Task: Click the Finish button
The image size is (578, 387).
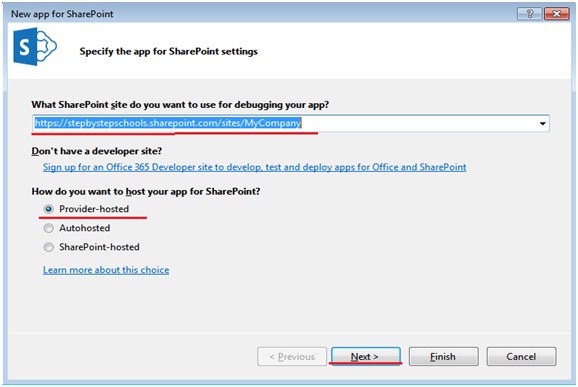Action: 443,356
